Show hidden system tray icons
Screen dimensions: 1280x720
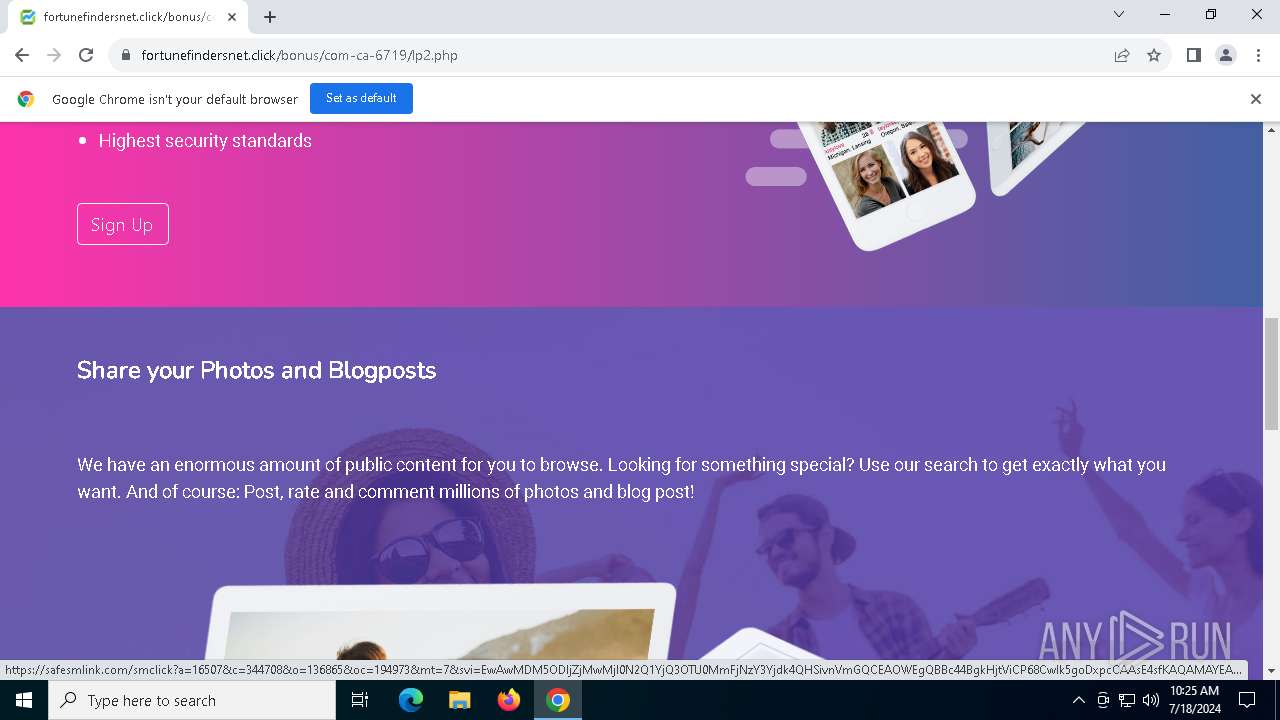coord(1078,700)
